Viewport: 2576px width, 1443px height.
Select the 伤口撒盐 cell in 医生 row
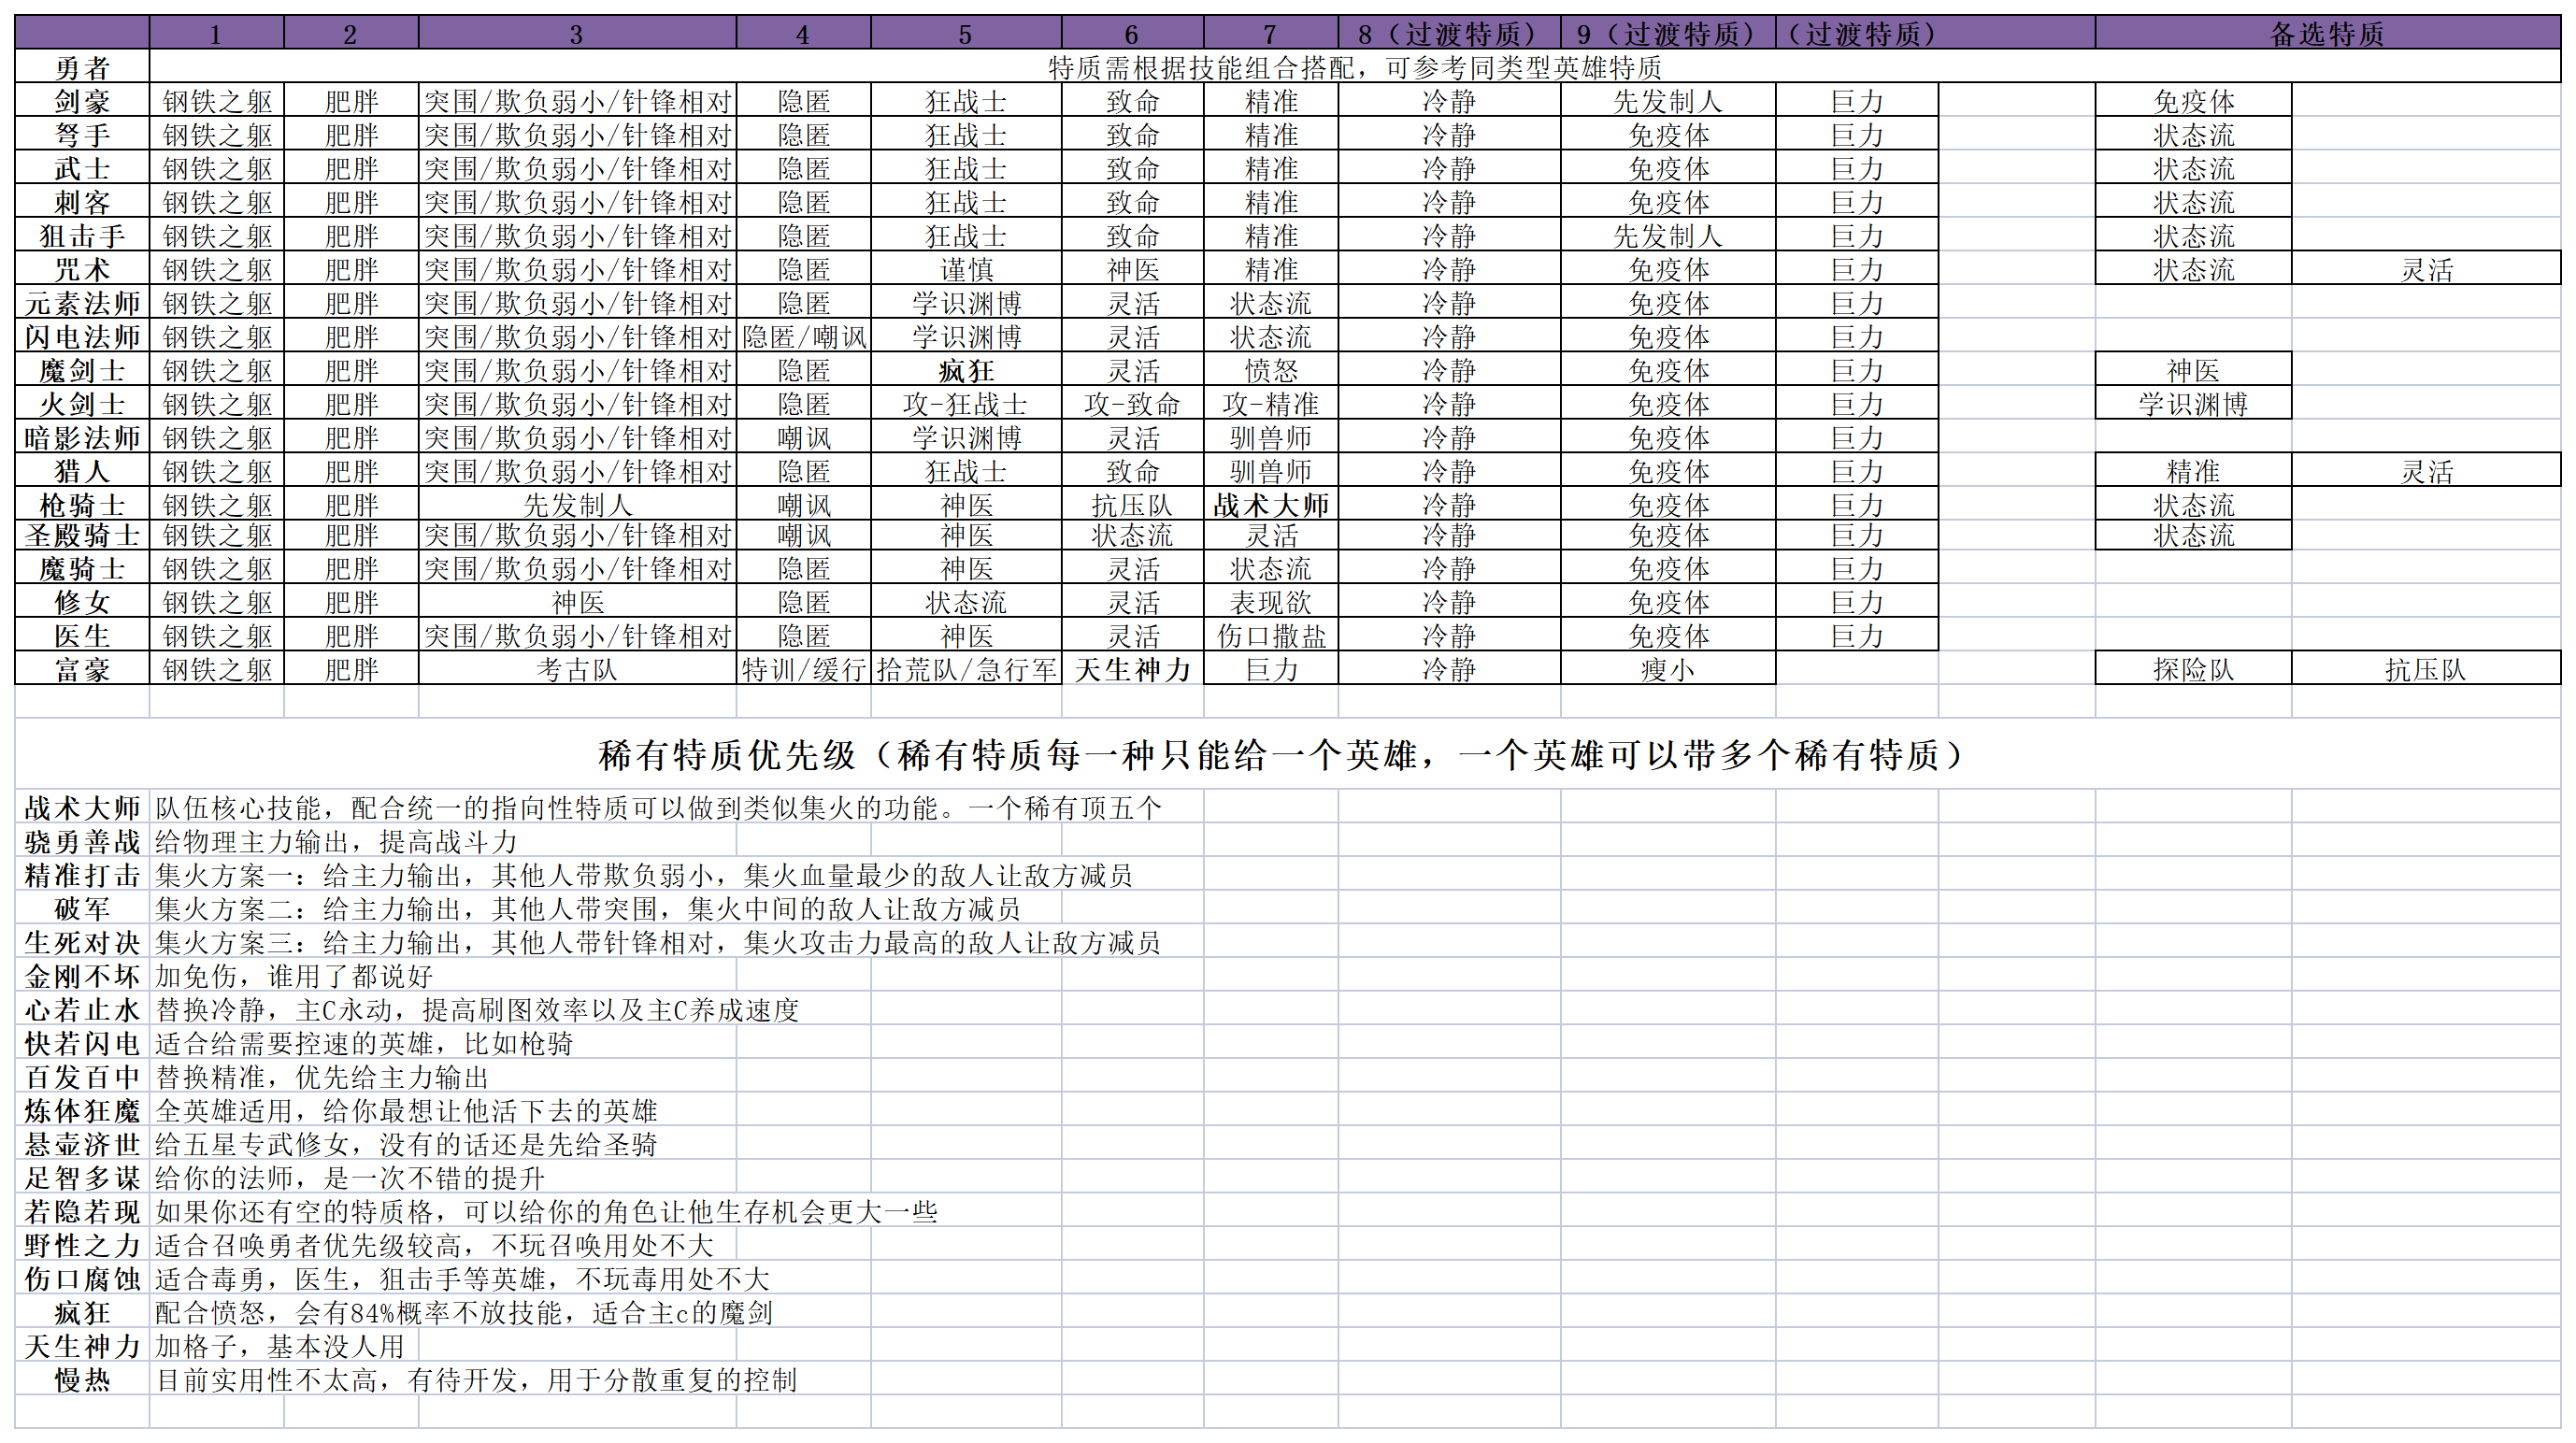[x=1271, y=635]
